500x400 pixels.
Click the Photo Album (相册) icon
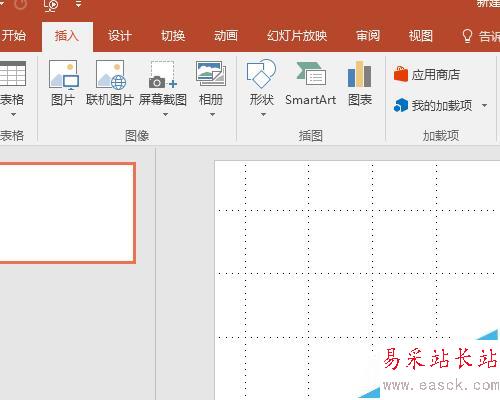(x=211, y=74)
